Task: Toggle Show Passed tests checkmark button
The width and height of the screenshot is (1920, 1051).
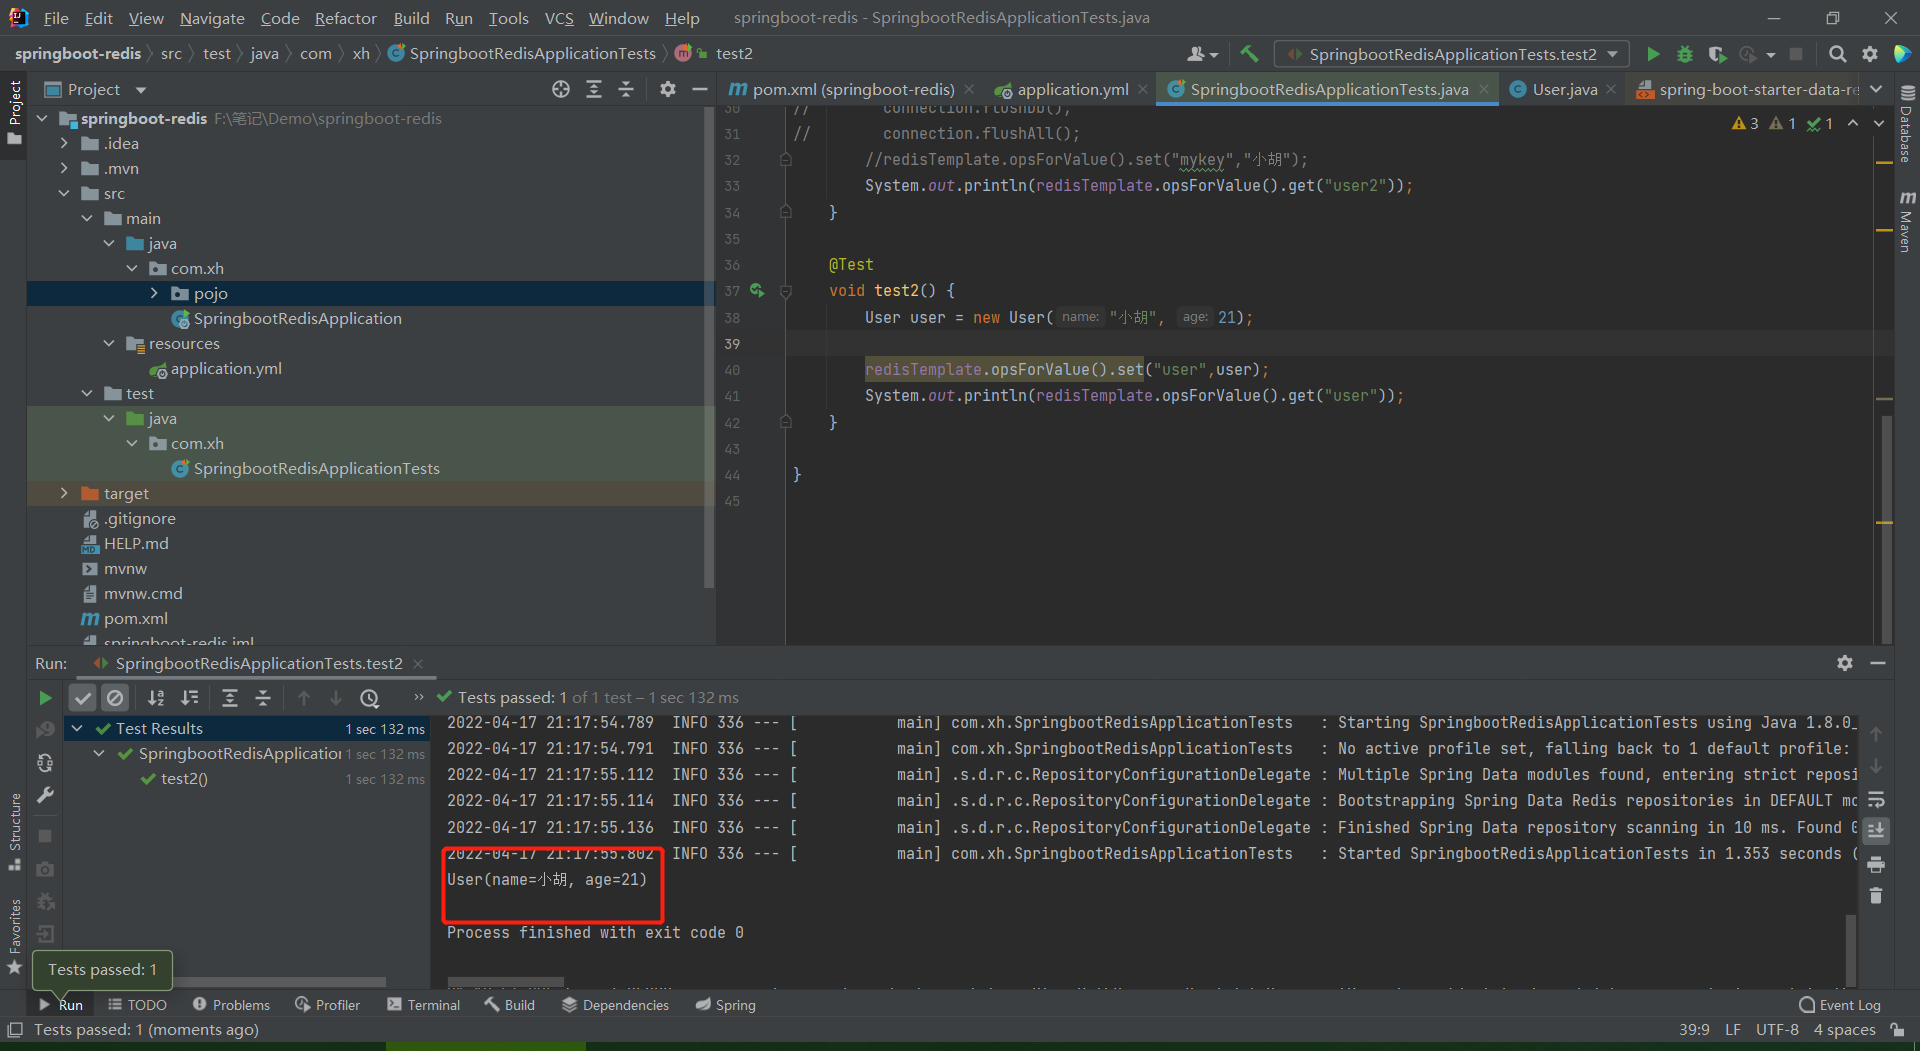Action: tap(83, 698)
